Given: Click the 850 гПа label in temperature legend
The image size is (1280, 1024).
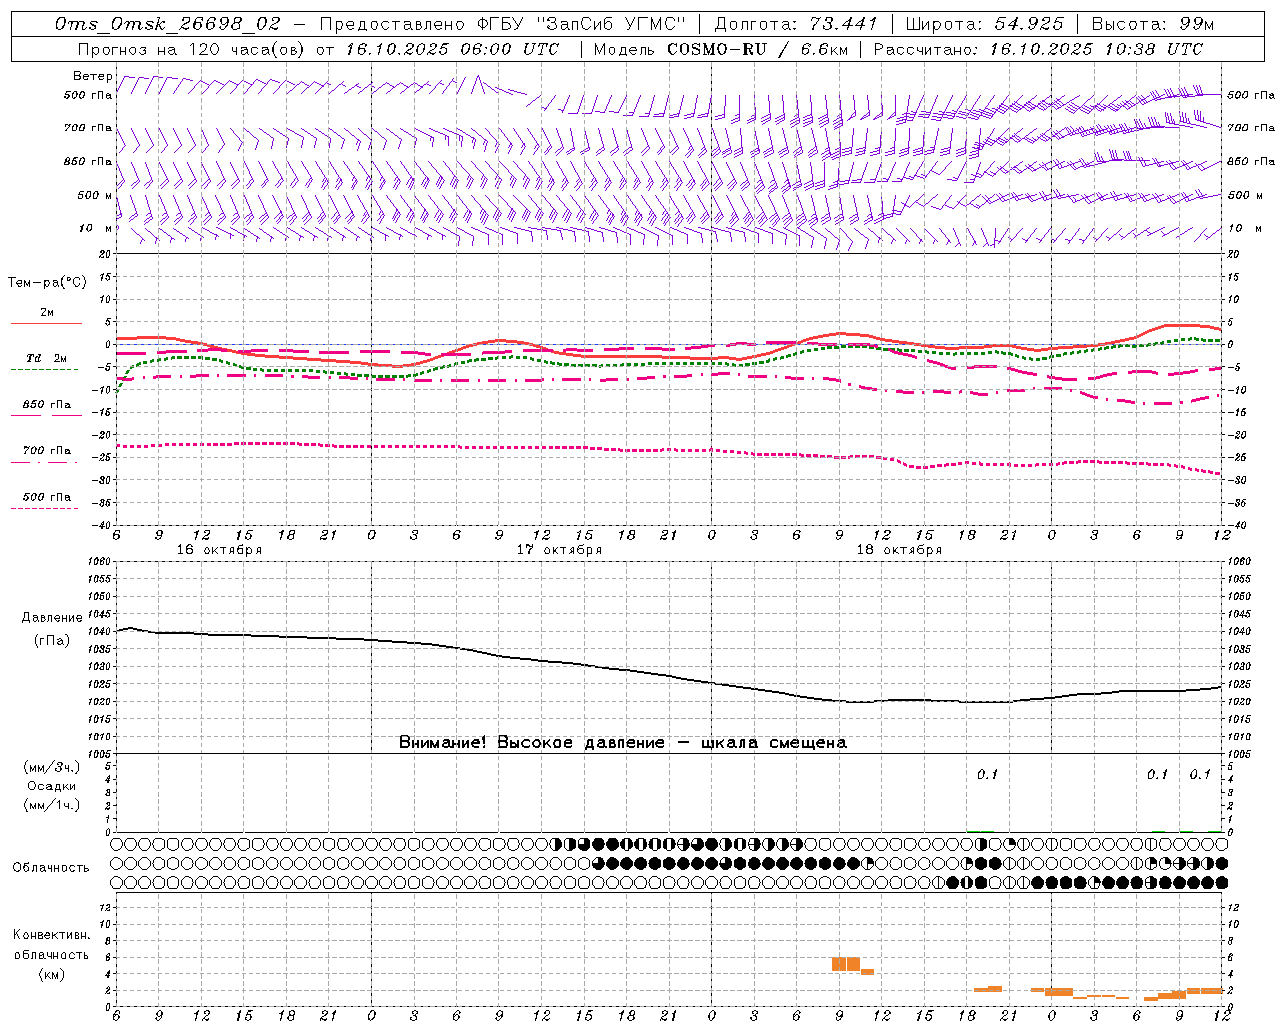Looking at the screenshot, I should (46, 405).
